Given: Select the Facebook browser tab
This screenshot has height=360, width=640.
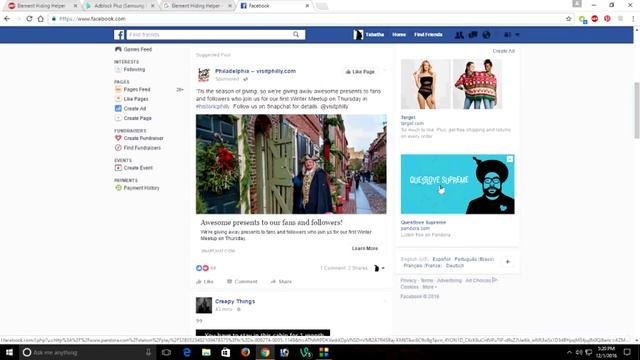Looking at the screenshot, I should click(x=274, y=6).
